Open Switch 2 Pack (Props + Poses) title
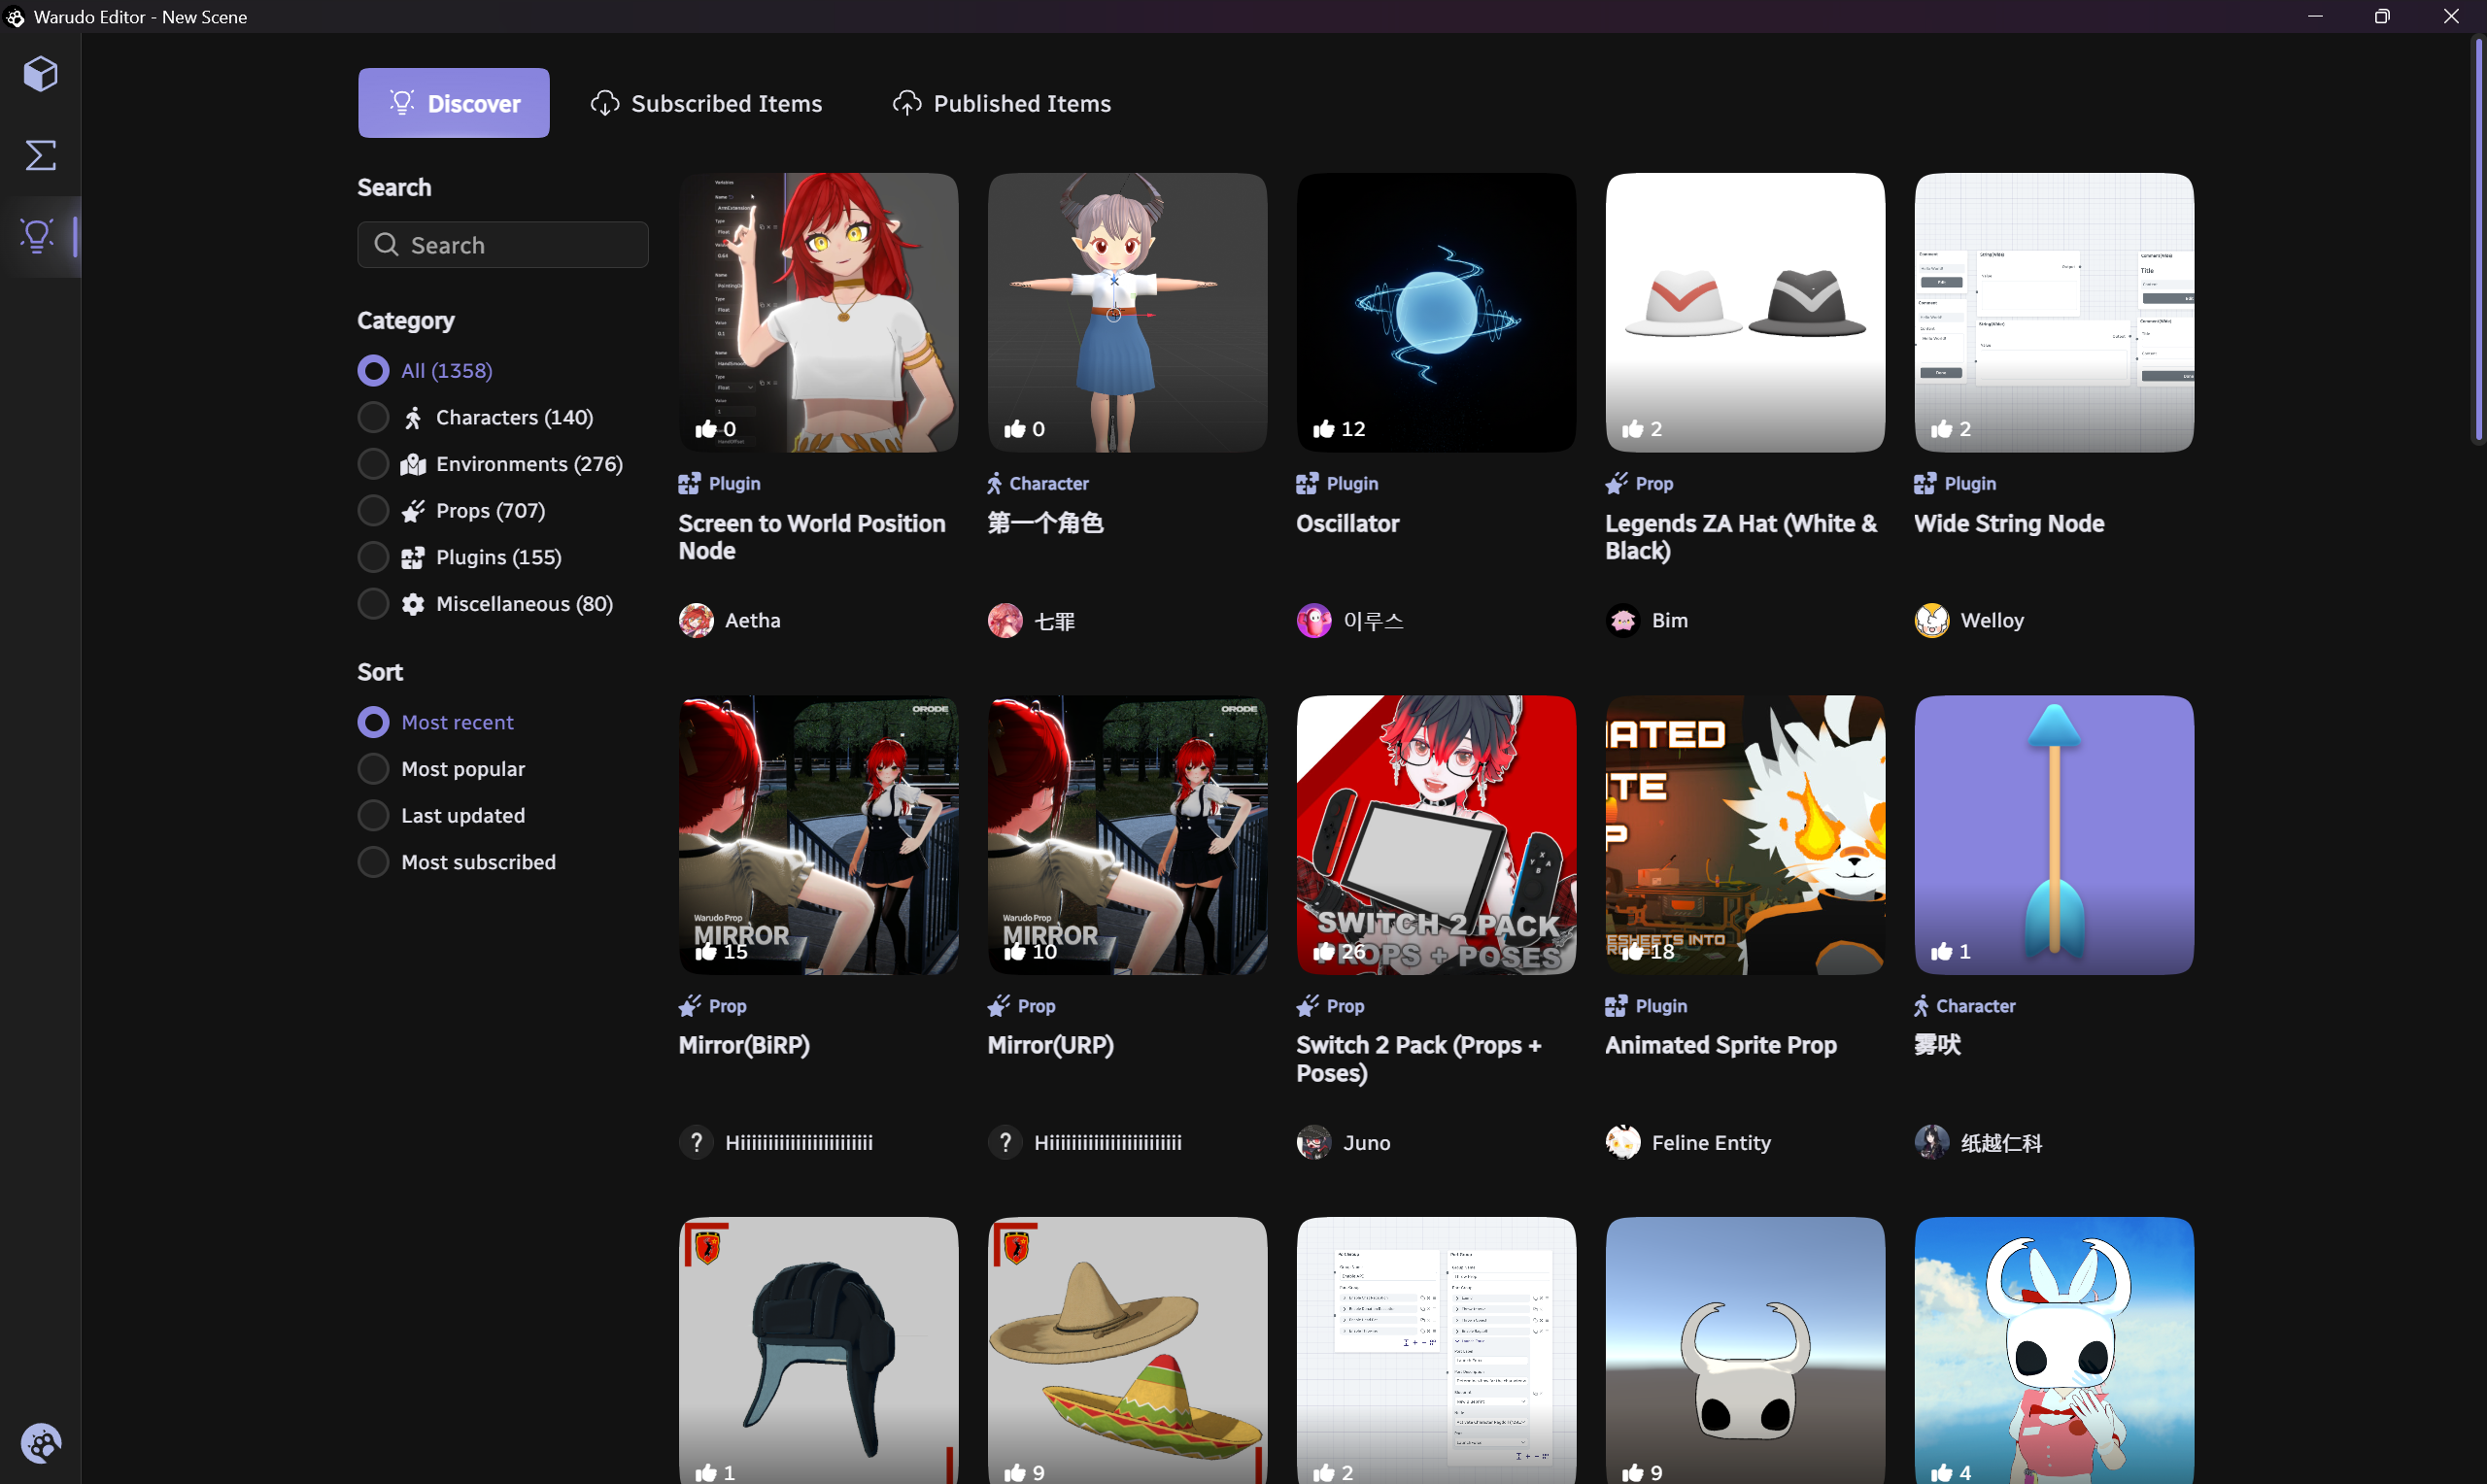 tap(1419, 1059)
